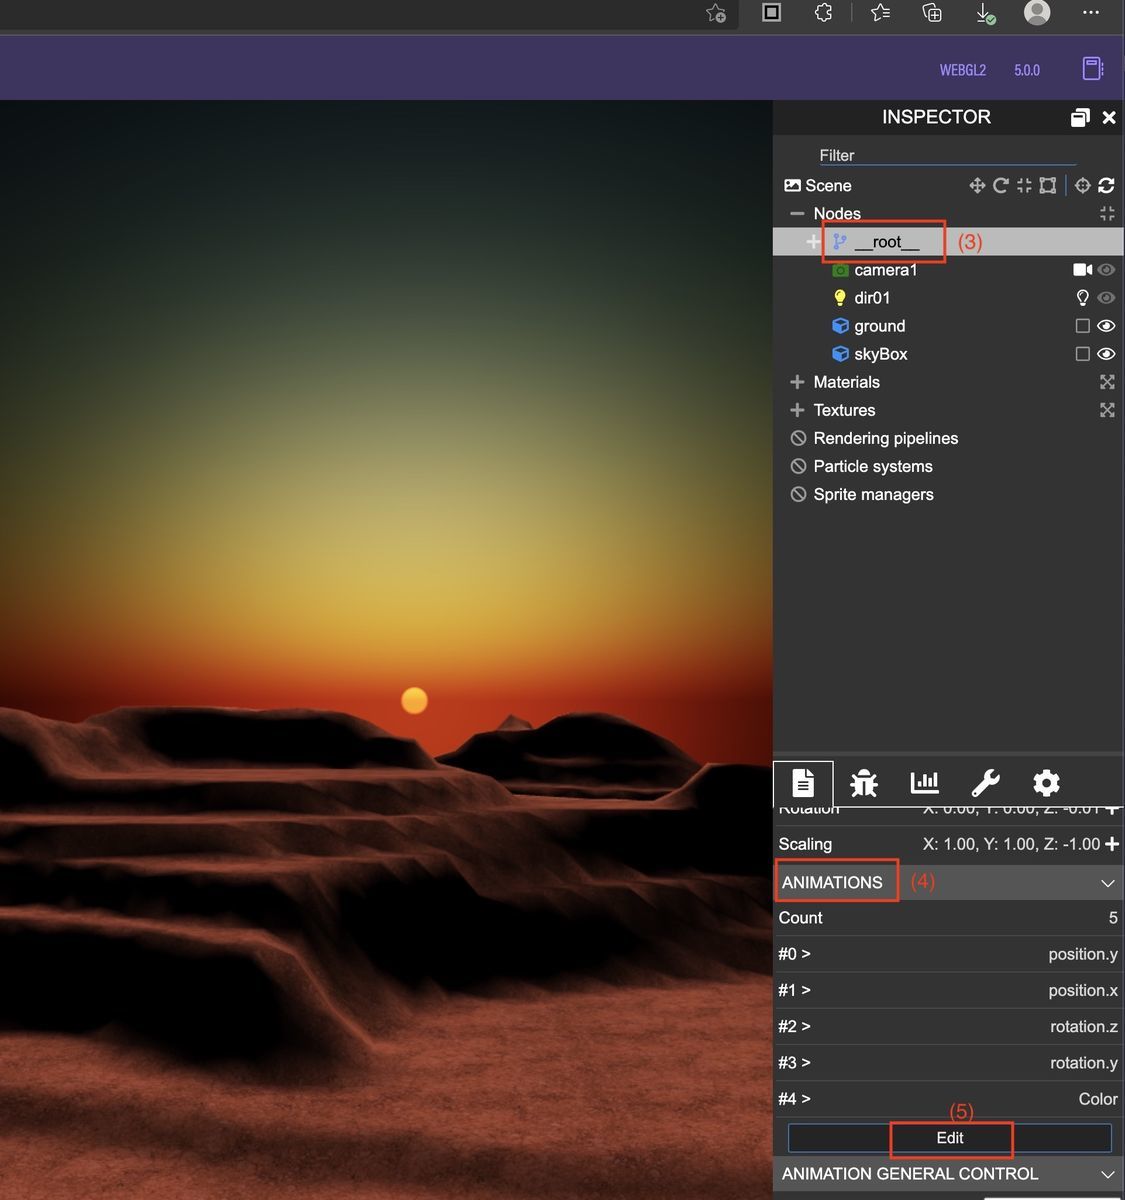Switch to the Statistics tab with the chart icon
The height and width of the screenshot is (1200, 1125).
pyautogui.click(x=924, y=783)
